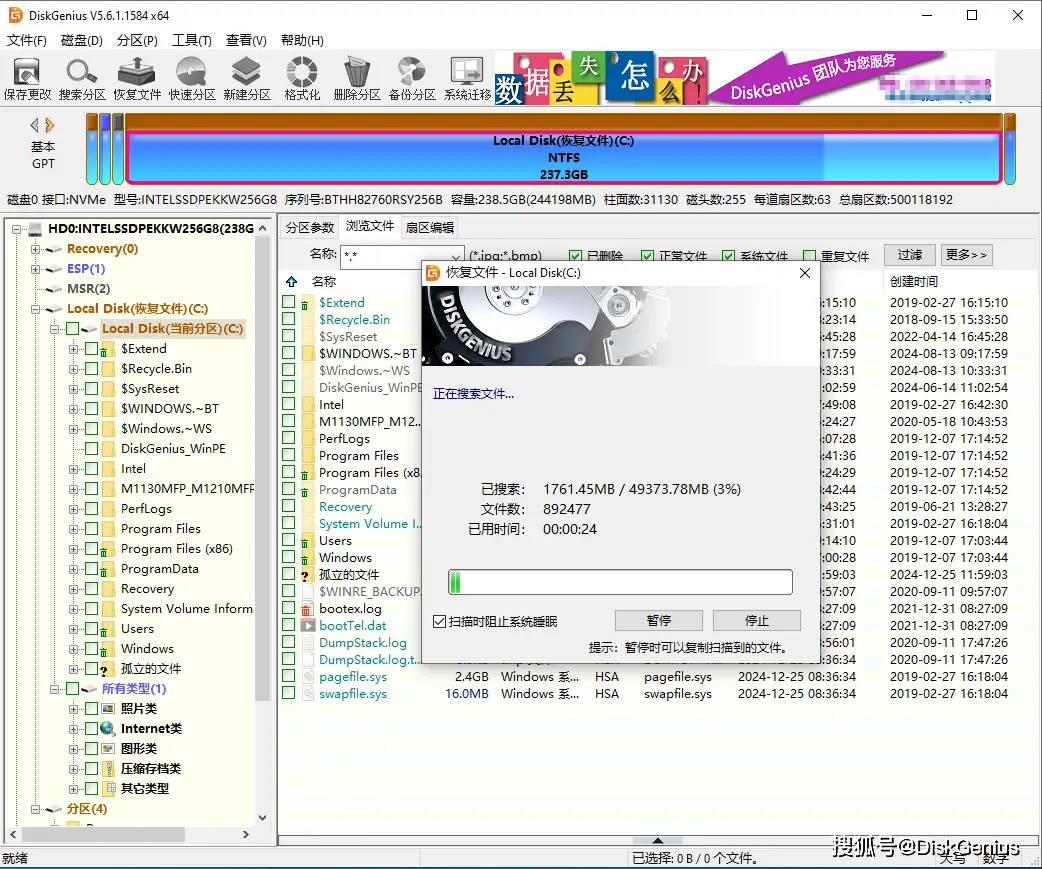The width and height of the screenshot is (1042, 869).
Task: Check the Windows folder box in tree
Action: [x=92, y=648]
